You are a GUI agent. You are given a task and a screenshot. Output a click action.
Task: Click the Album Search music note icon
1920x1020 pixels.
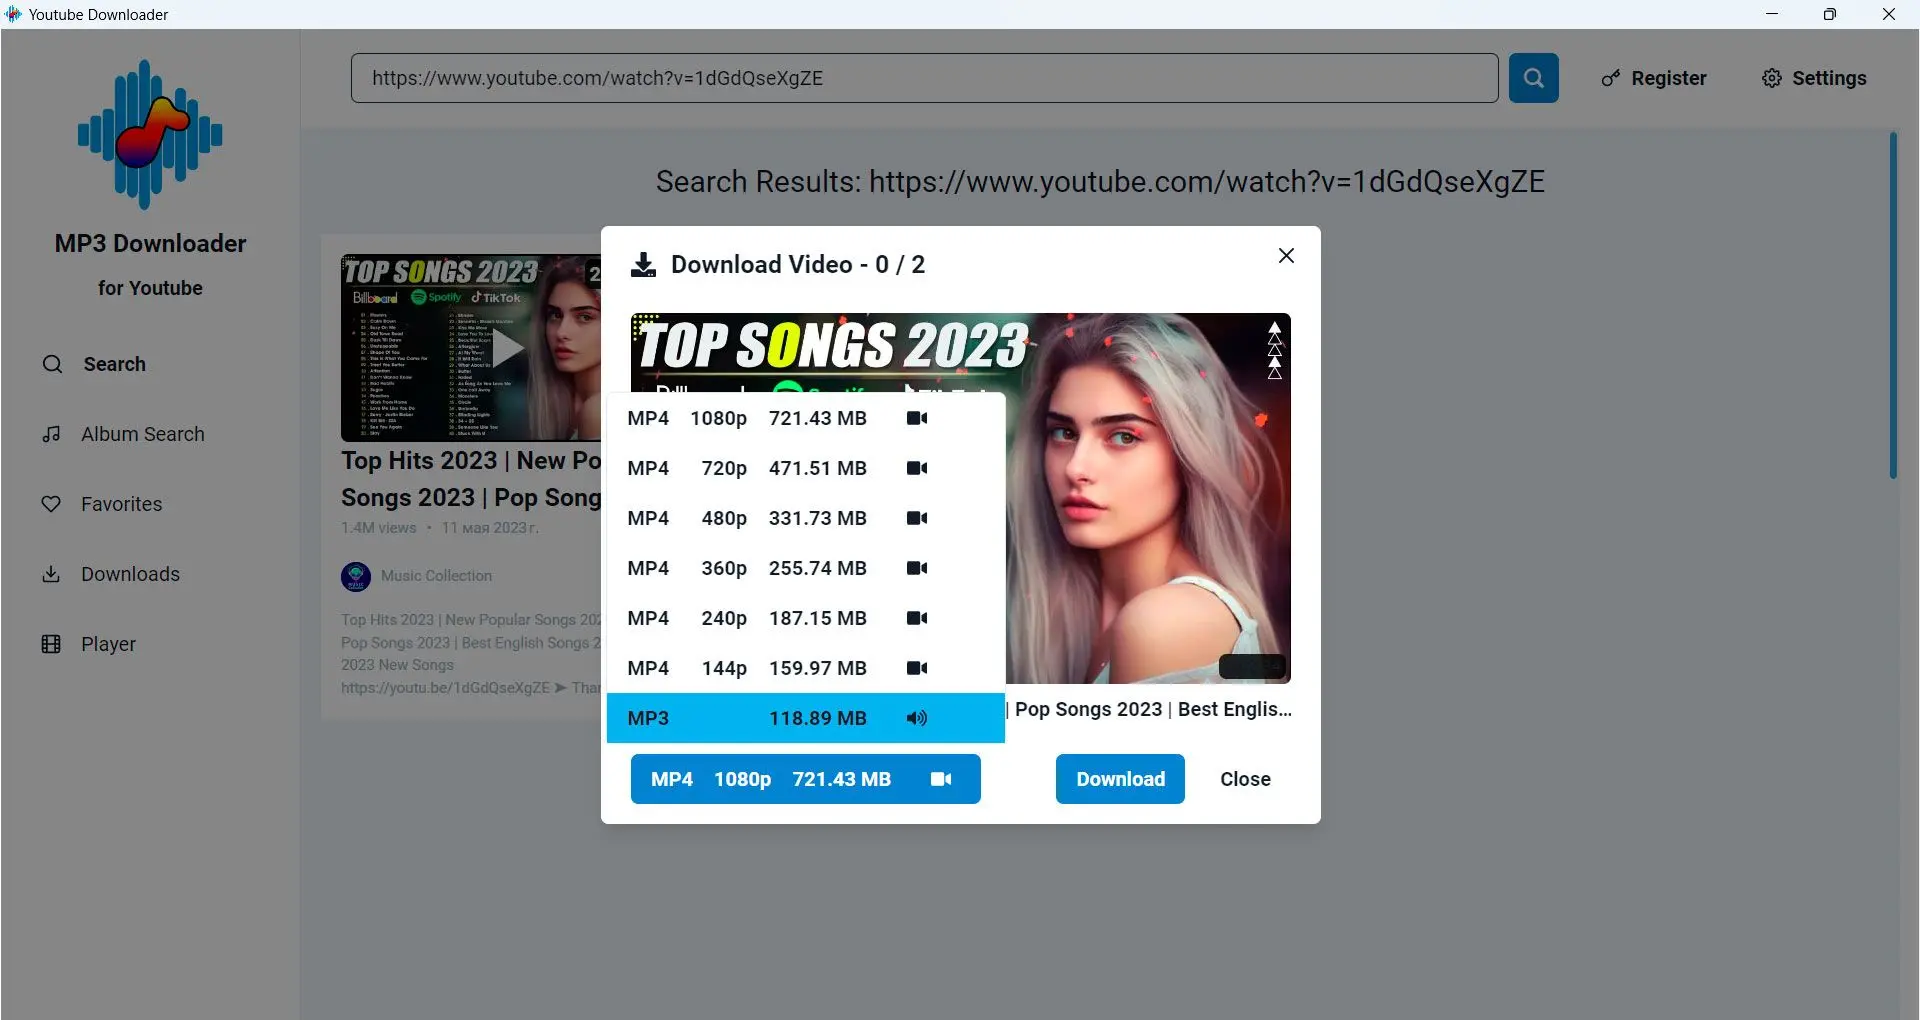(51, 434)
